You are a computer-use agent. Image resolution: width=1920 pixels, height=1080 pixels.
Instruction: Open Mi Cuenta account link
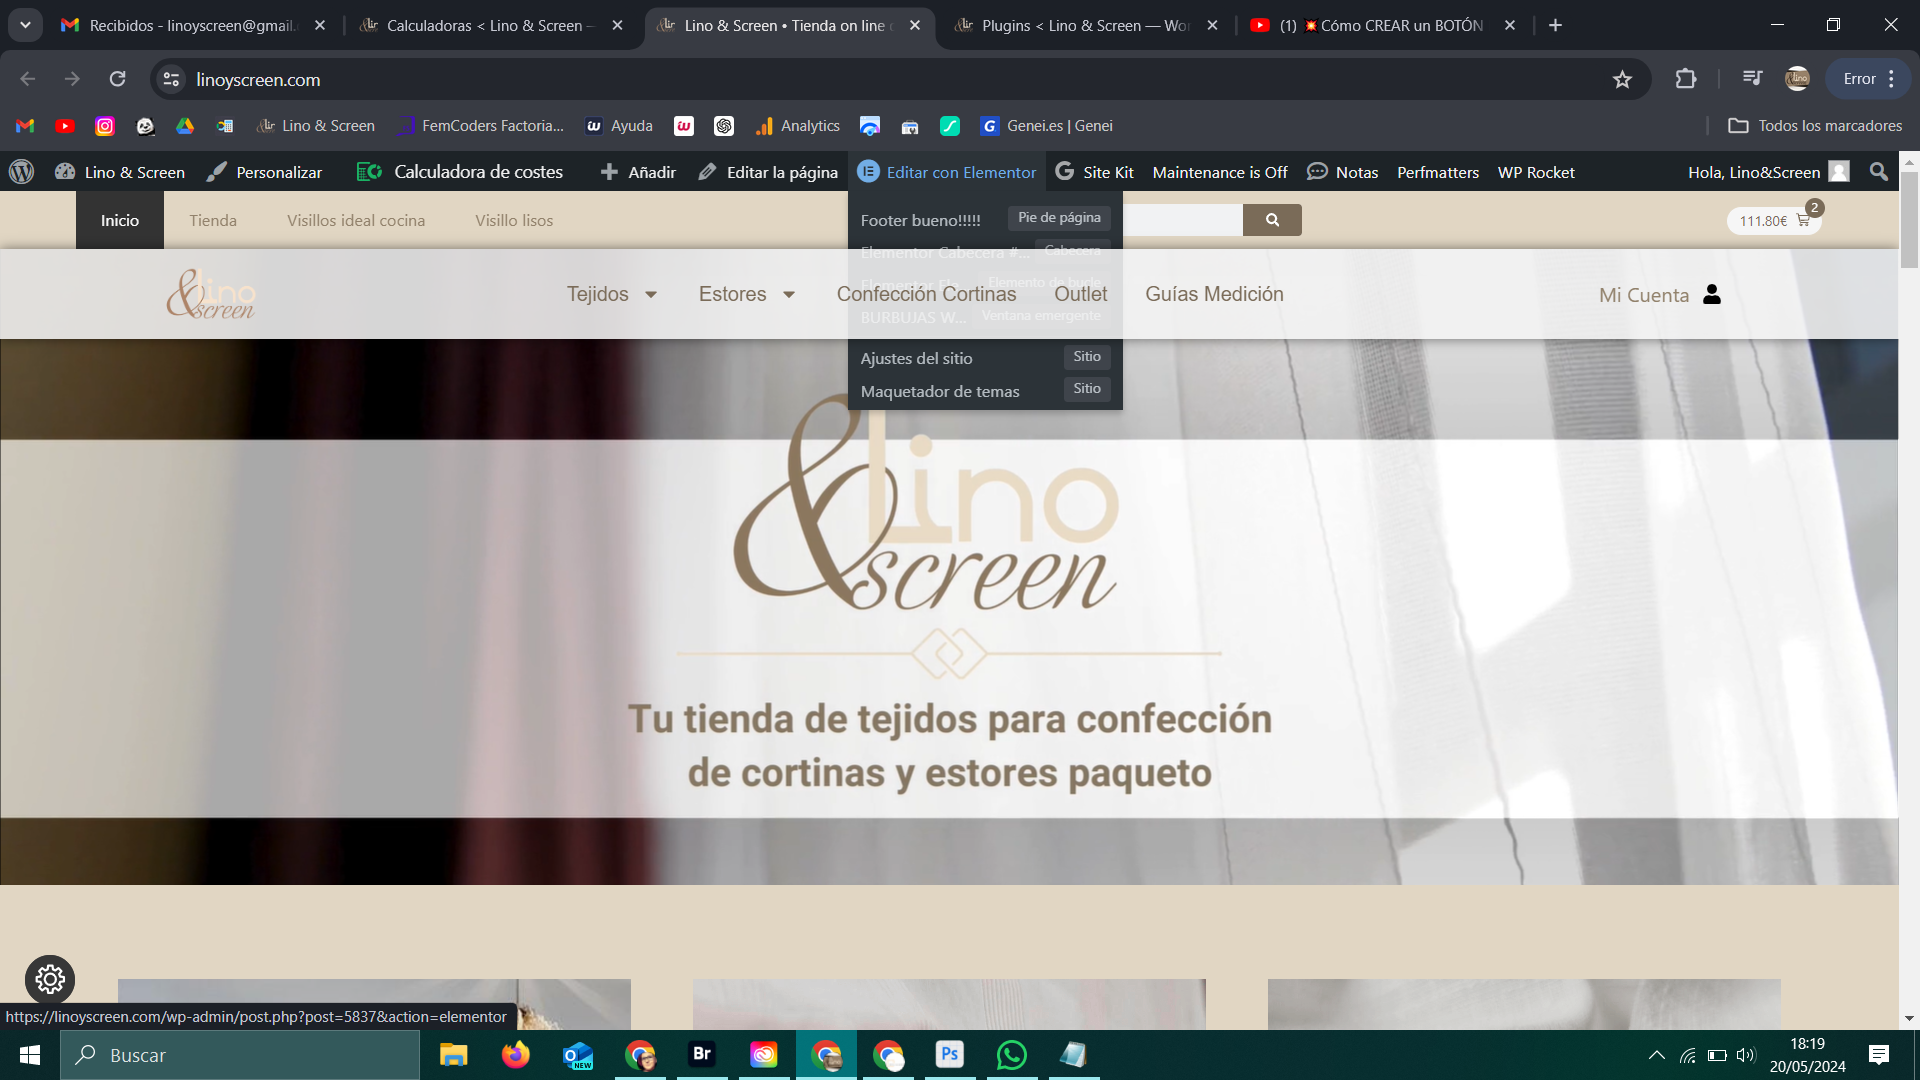(1660, 295)
